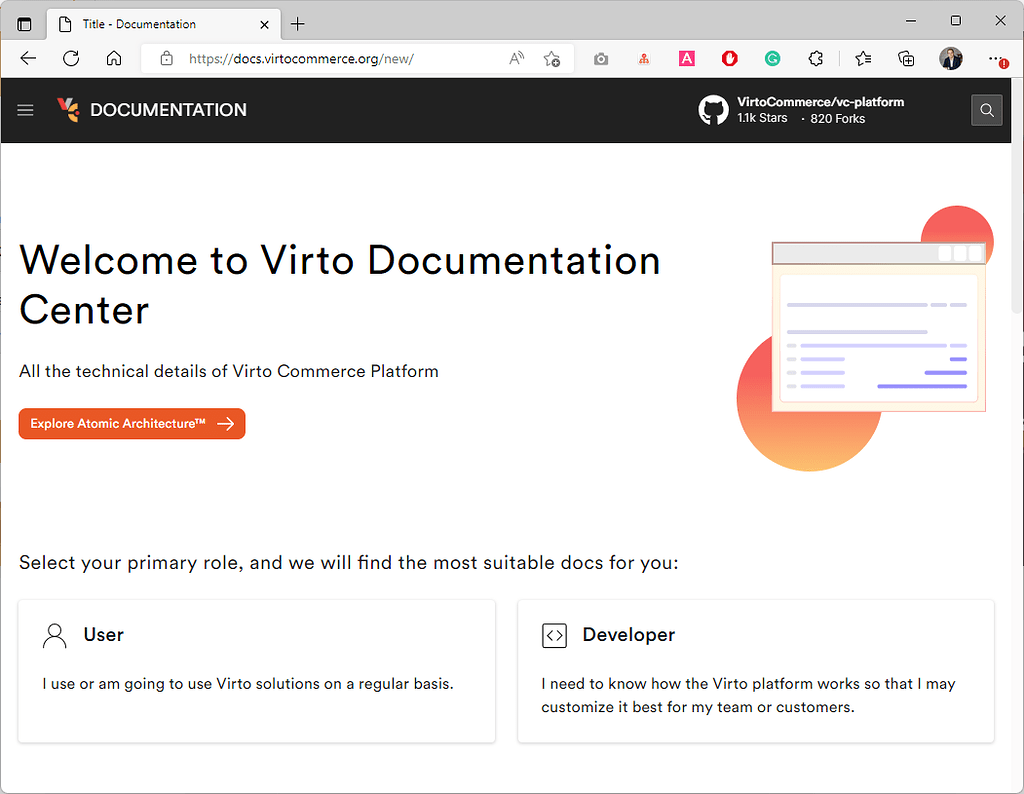The height and width of the screenshot is (794, 1024).
Task: Open the browser extensions puzzle icon
Action: pyautogui.click(x=815, y=59)
